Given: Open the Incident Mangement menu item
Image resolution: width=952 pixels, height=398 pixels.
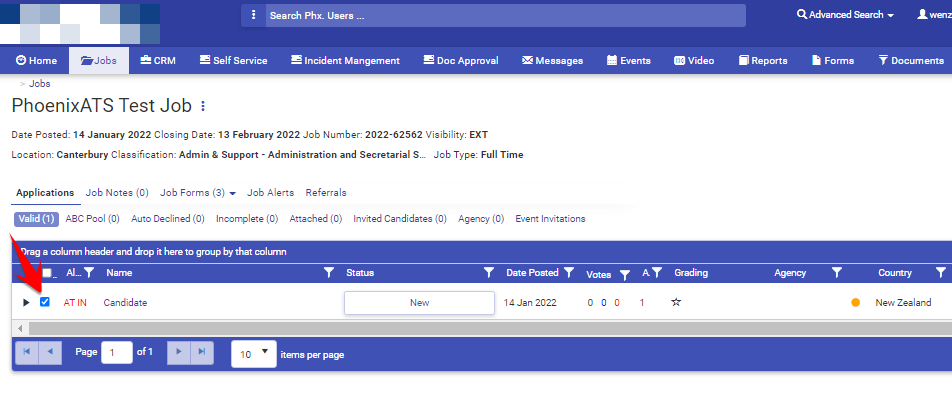Looking at the screenshot, I should coord(345,61).
